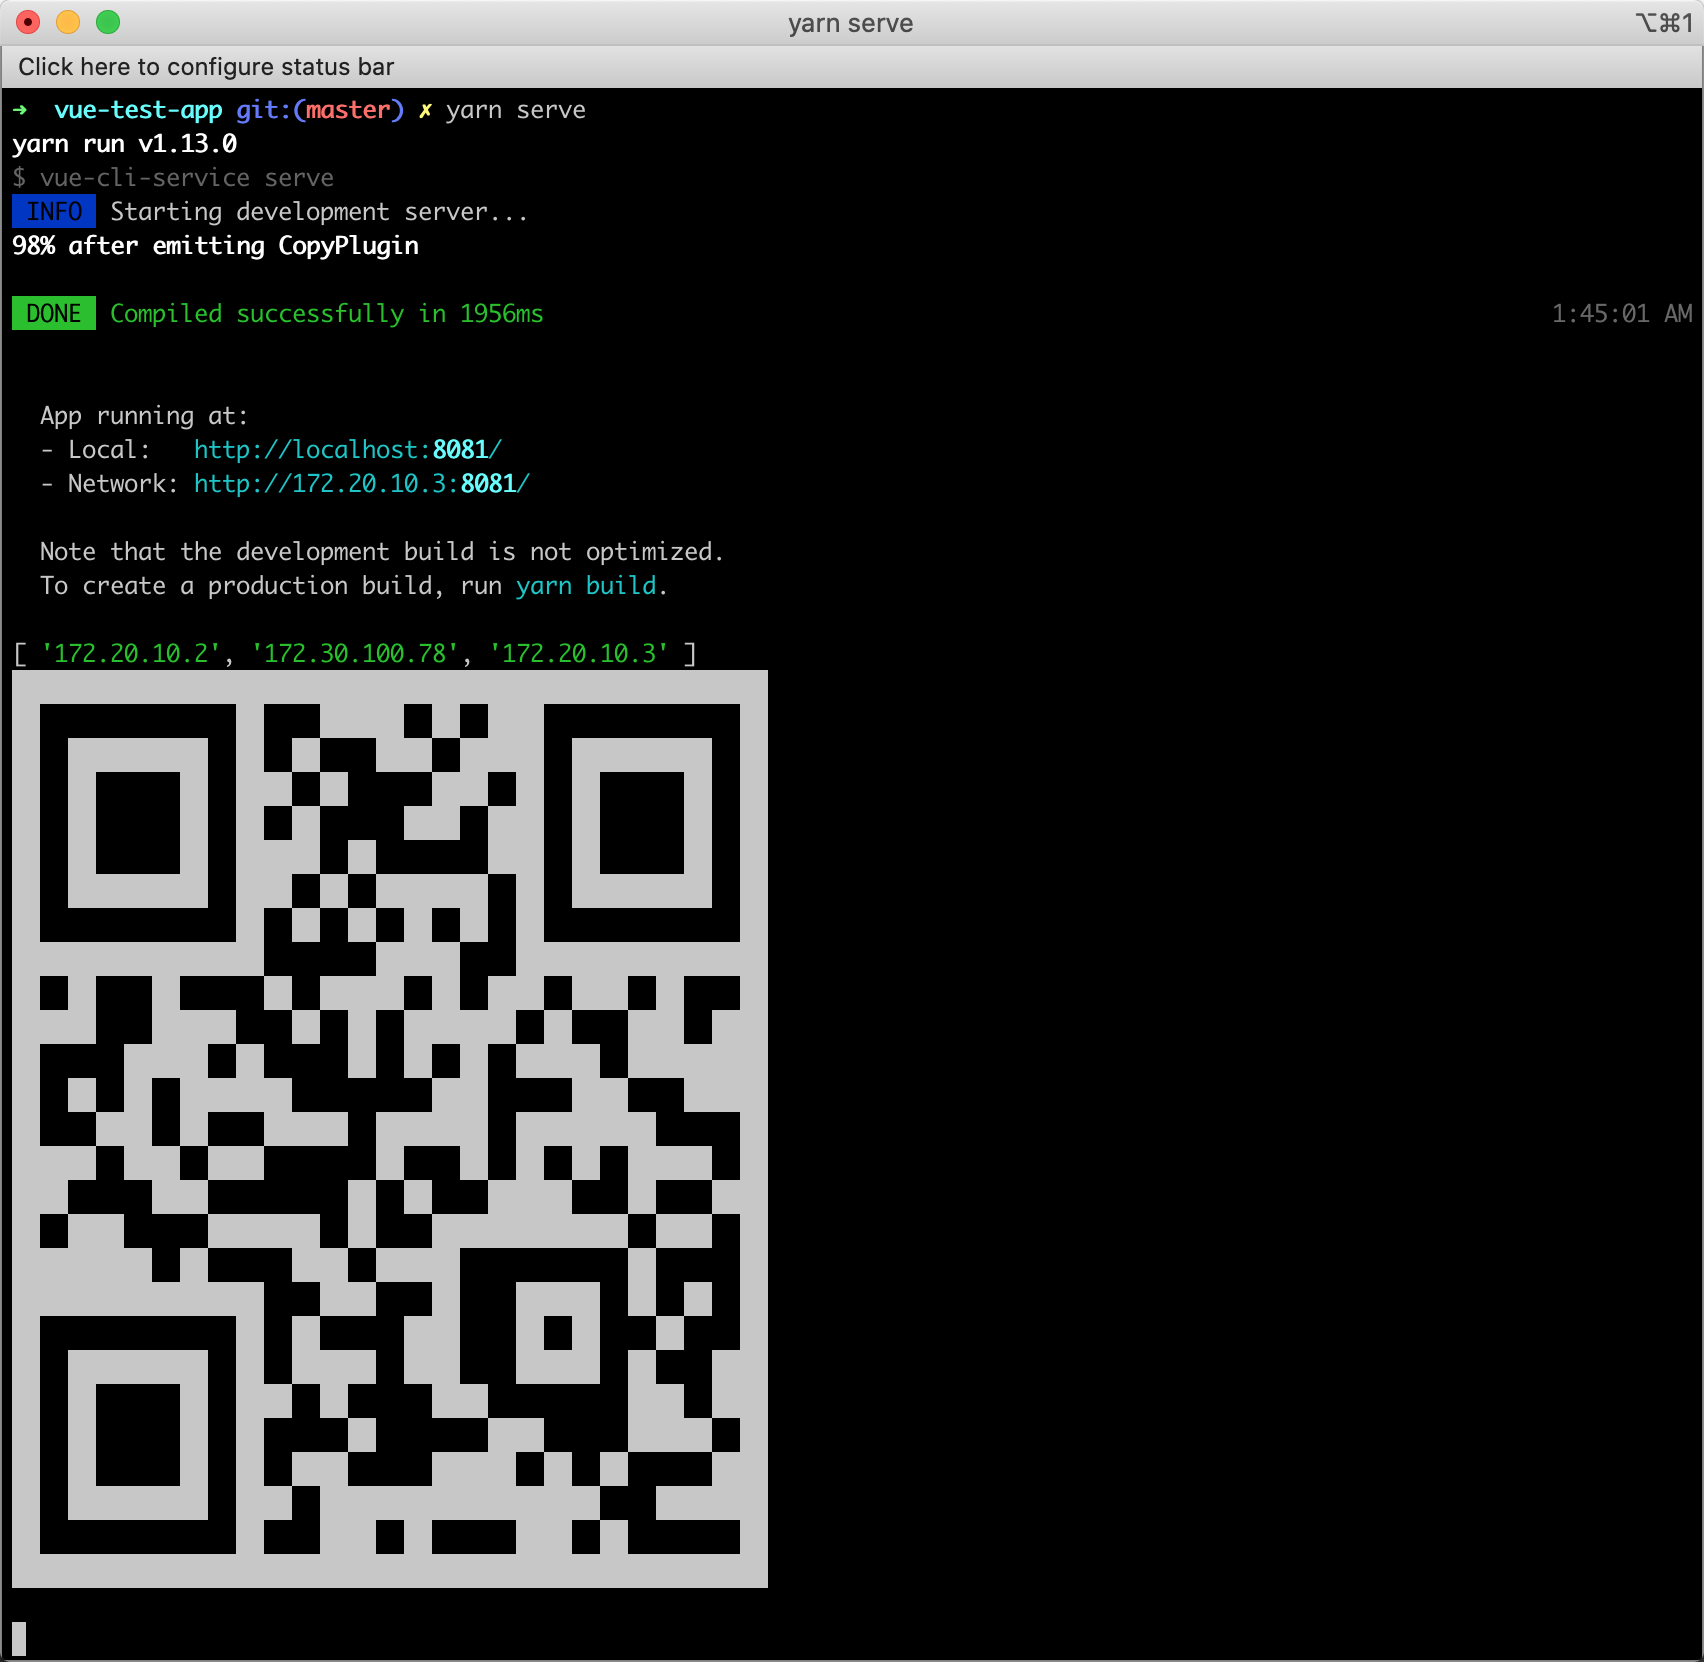The width and height of the screenshot is (1704, 1662).
Task: Click the green DONE badge
Action: coord(54,314)
